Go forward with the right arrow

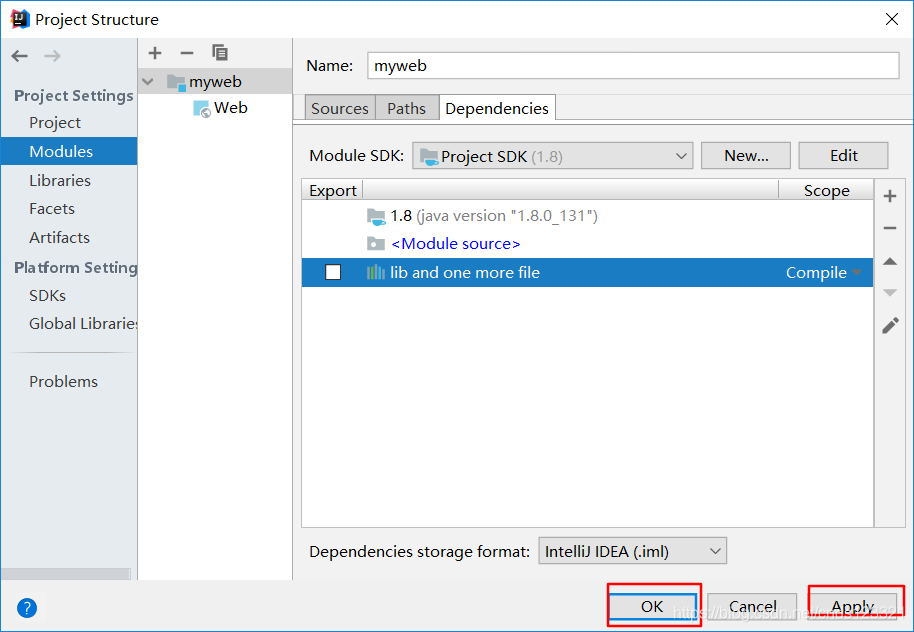52,56
